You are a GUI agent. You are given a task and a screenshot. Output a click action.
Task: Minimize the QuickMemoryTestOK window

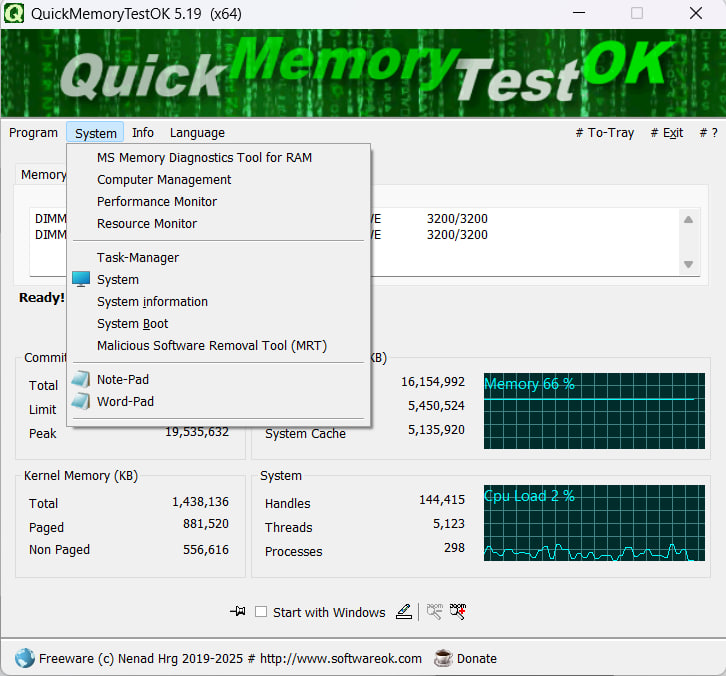click(579, 13)
